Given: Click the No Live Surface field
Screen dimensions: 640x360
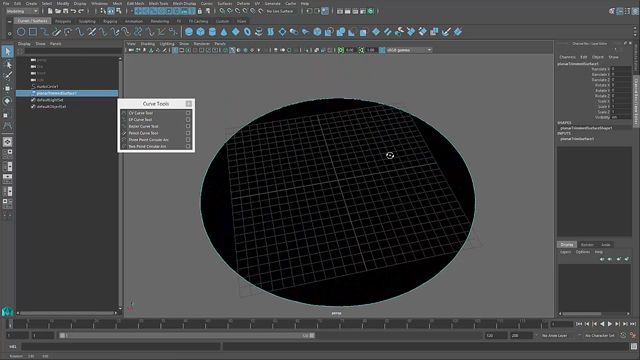Looking at the screenshot, I should 280,11.
